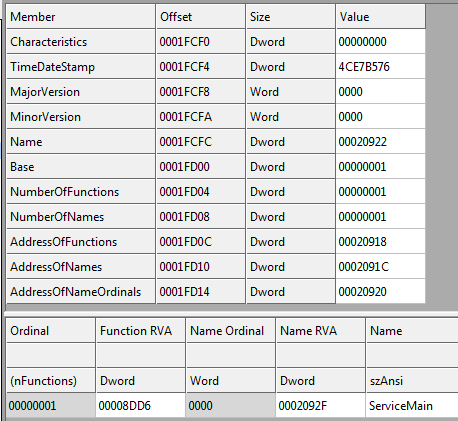Select the MinorVersion member cell
The height and width of the screenshot is (421, 458).
[81, 117]
